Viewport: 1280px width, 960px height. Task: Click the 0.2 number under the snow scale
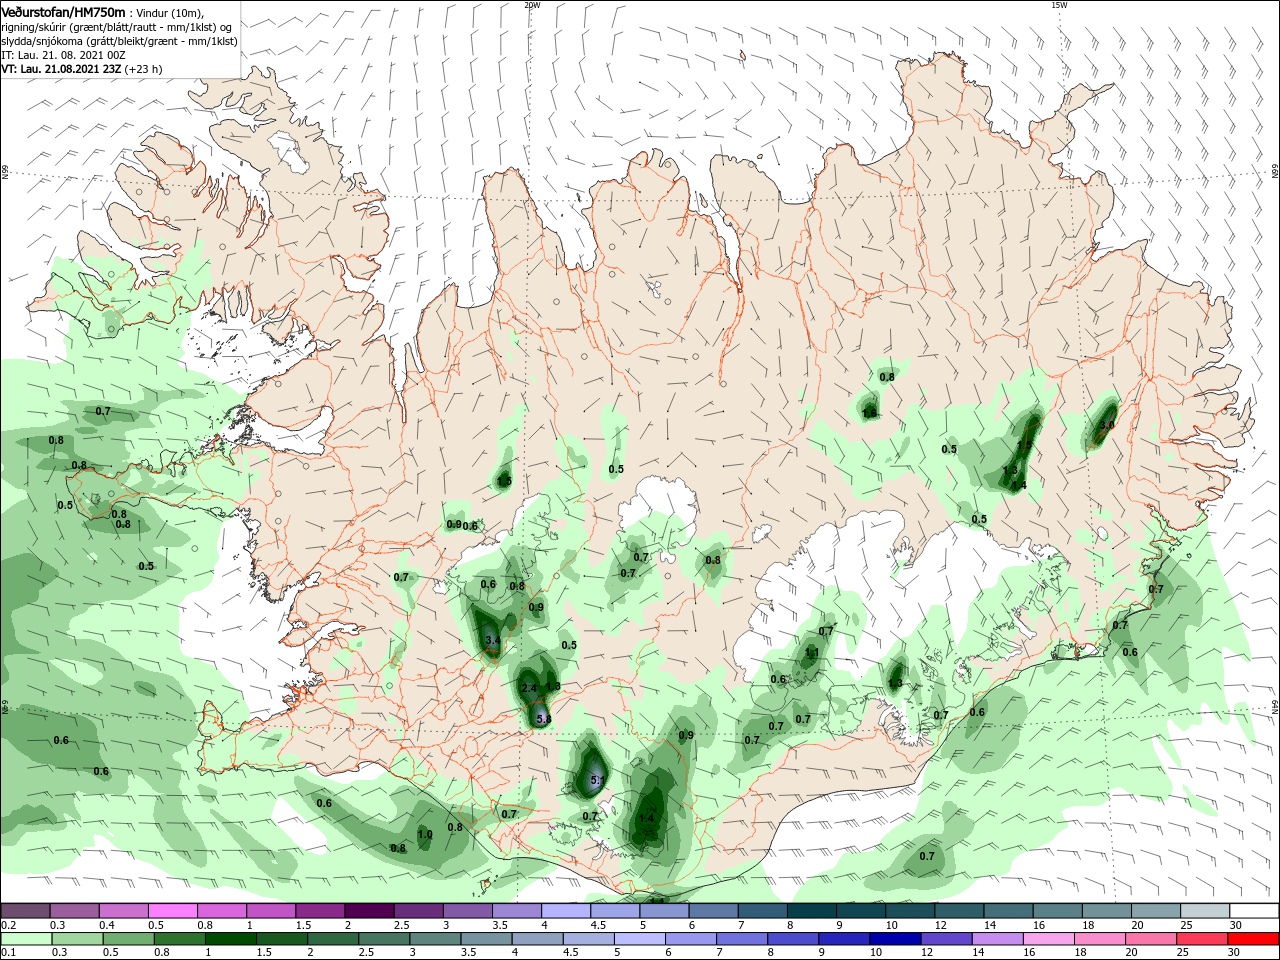pyautogui.click(x=8, y=925)
